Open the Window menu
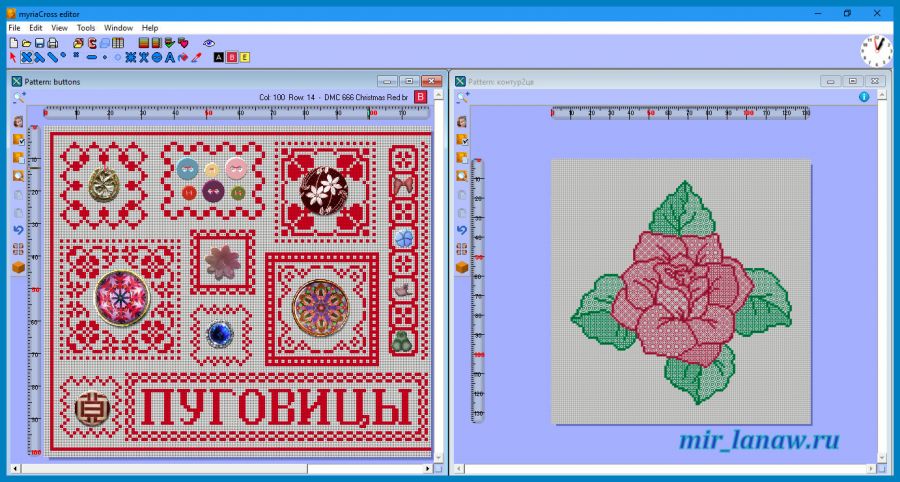This screenshot has width=900, height=482. [118, 28]
